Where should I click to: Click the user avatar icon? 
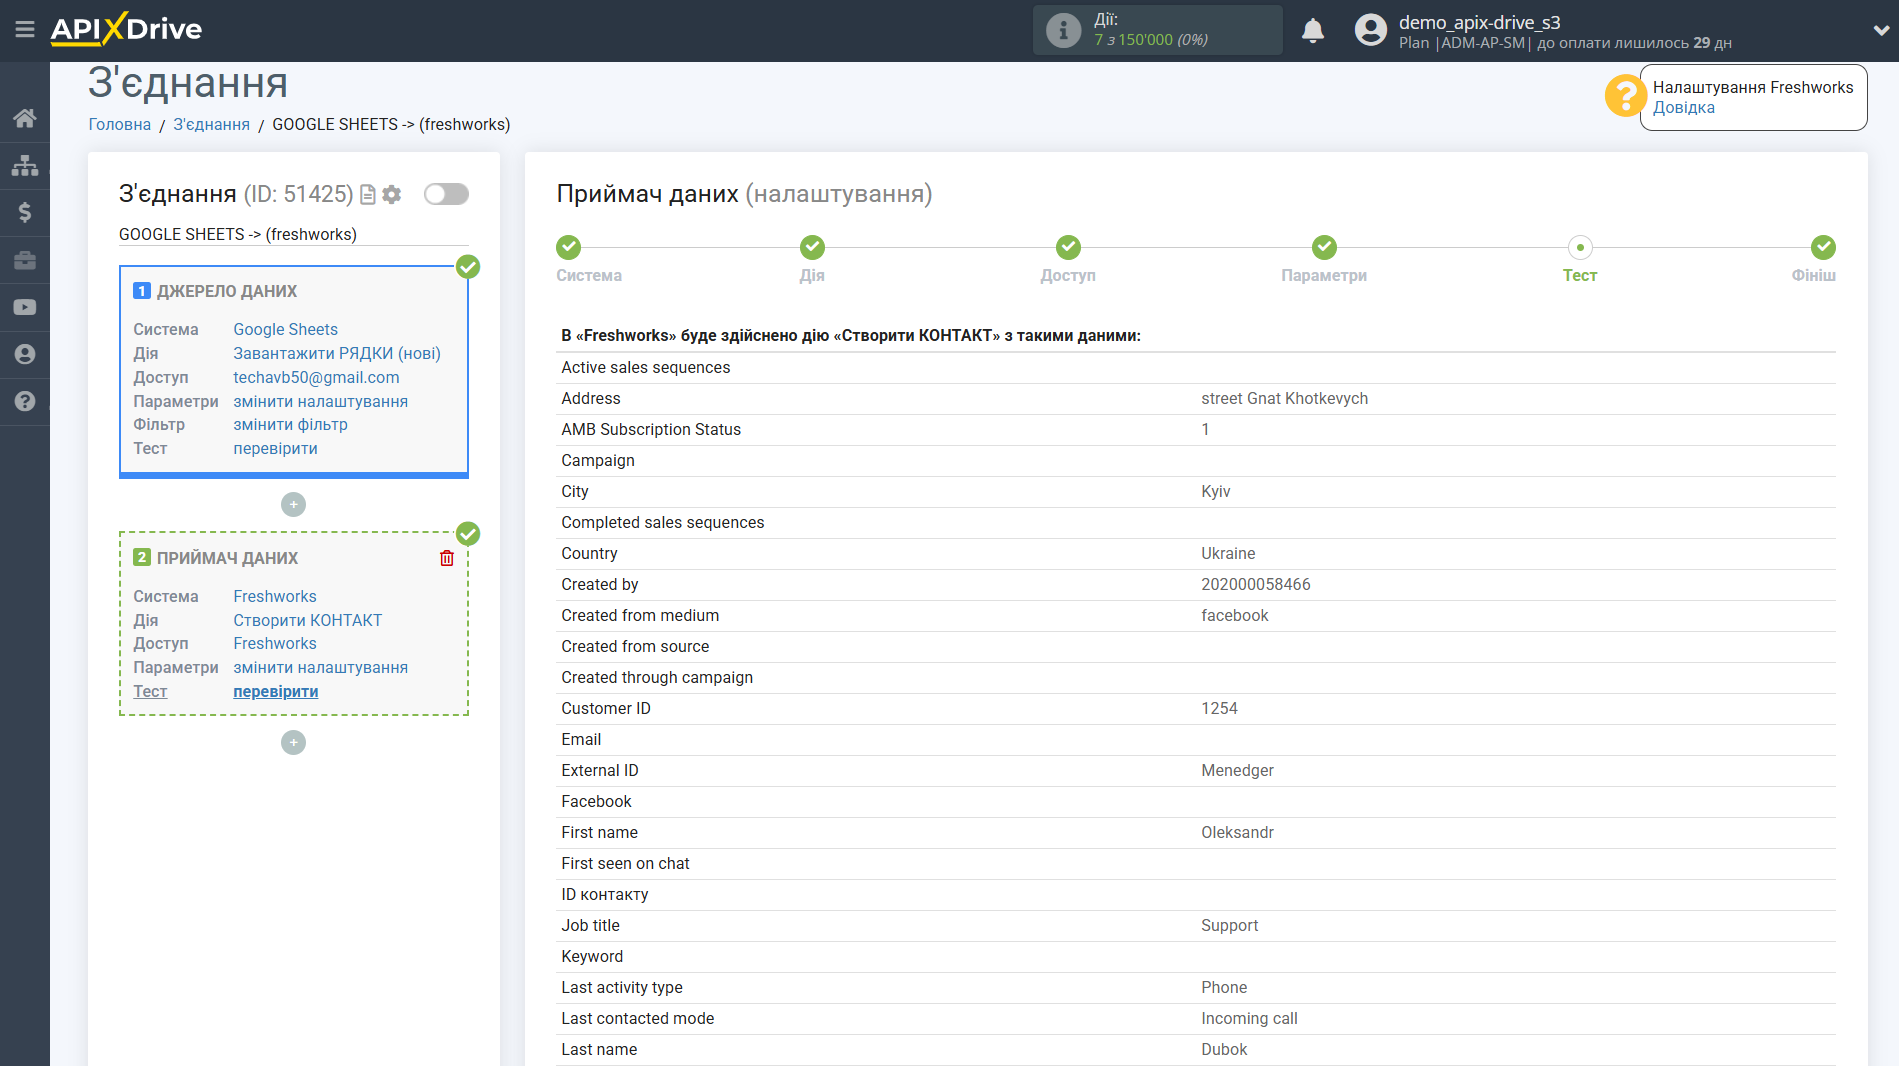tap(1371, 30)
